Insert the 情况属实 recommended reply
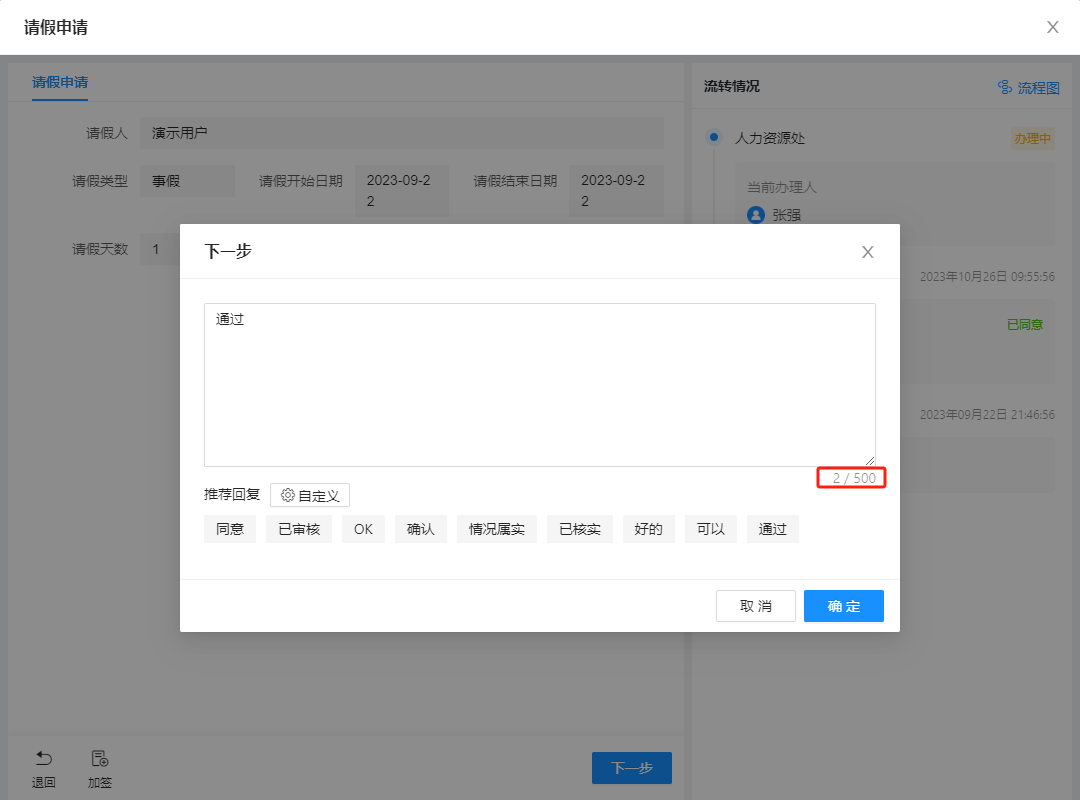1080x800 pixels. (497, 529)
